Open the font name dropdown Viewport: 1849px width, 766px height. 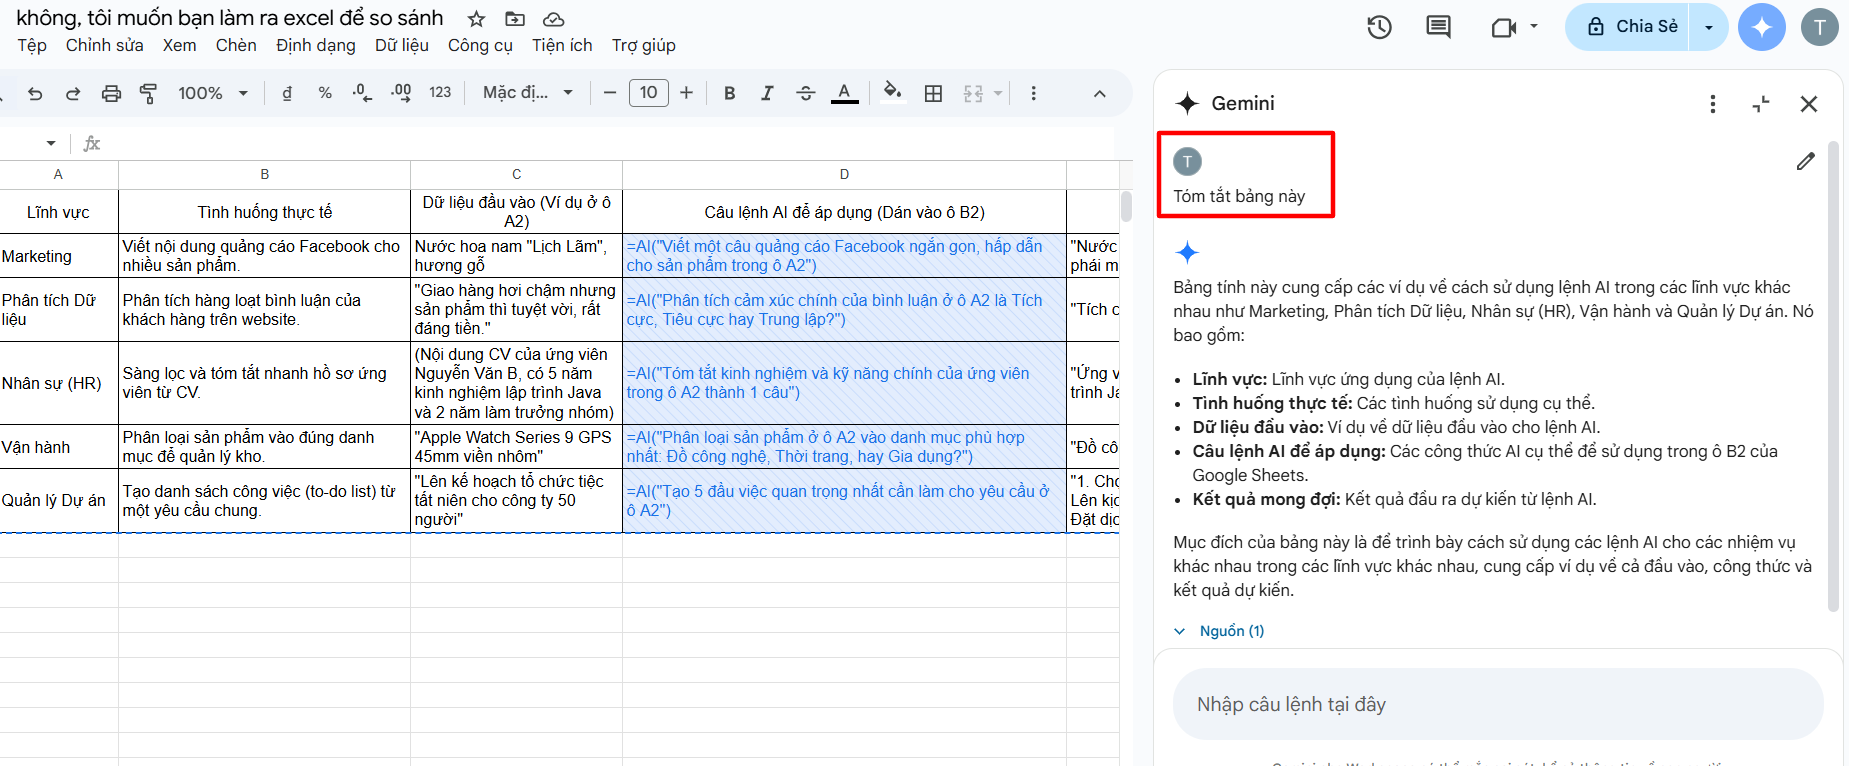pos(527,93)
